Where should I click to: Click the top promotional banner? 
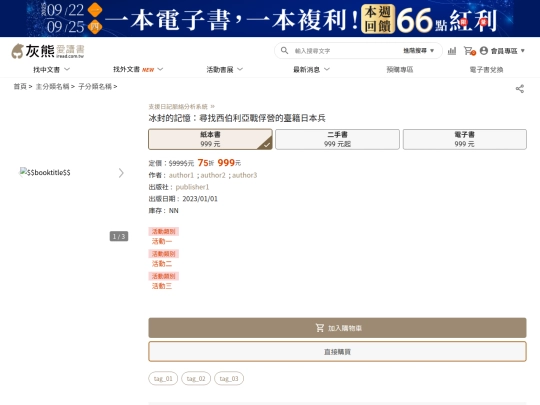point(270,18)
